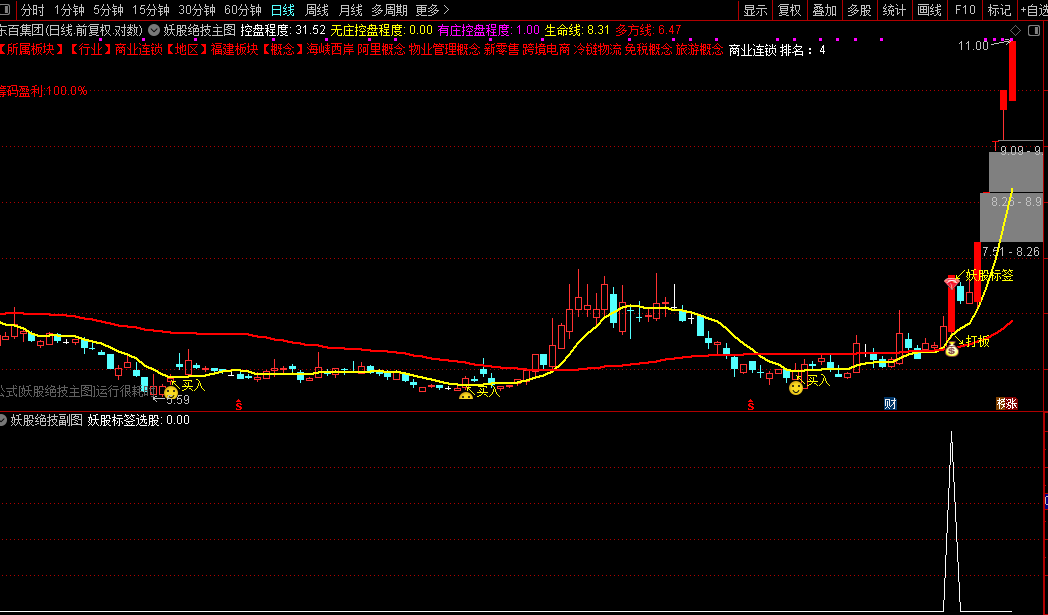This screenshot has width=1048, height=615.
Task: Click the diamond icon at chart top-right
Action: (1015, 30)
